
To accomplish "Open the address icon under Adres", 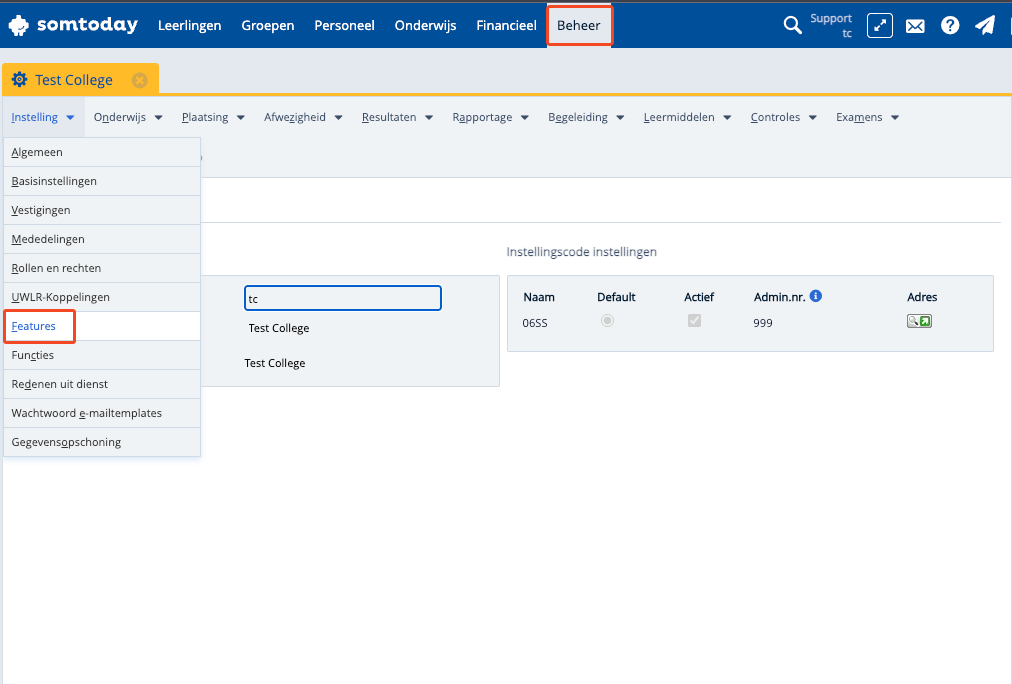I will click(919, 321).
